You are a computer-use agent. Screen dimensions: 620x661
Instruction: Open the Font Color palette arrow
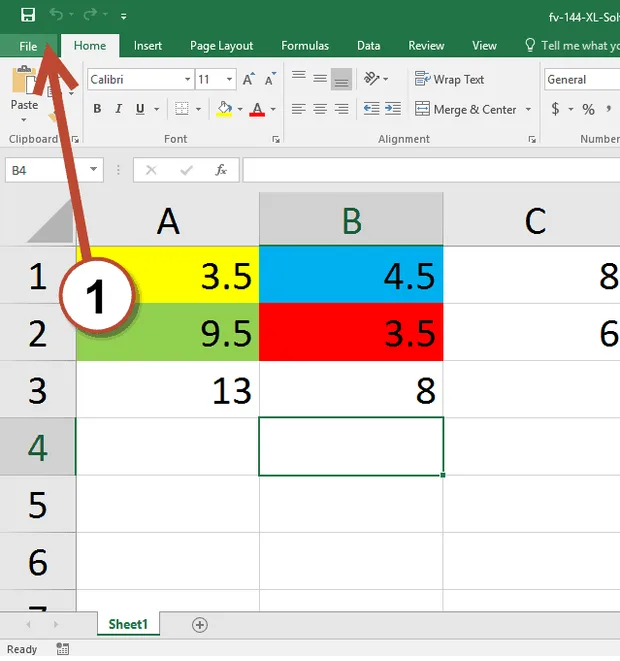(273, 109)
